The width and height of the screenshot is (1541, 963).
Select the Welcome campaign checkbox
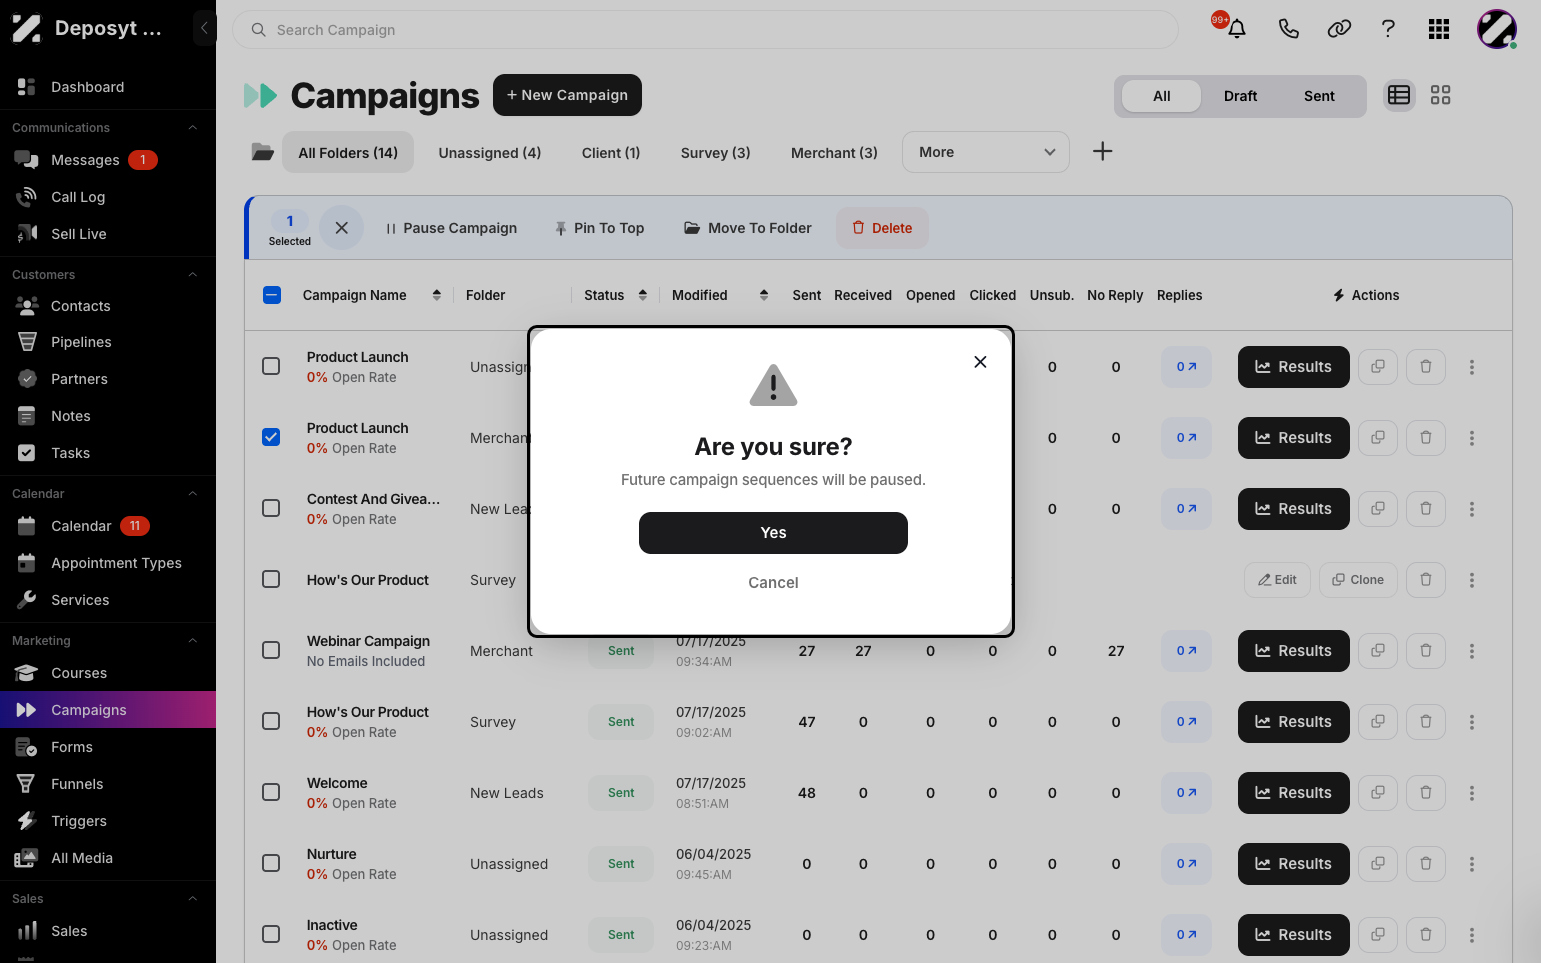[x=271, y=792]
